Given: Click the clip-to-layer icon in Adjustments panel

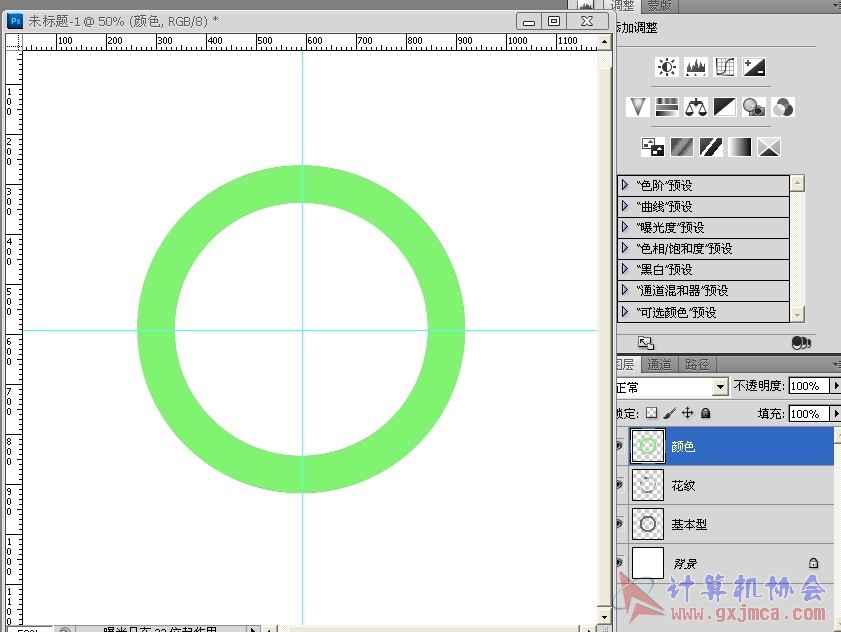Looking at the screenshot, I should point(801,342).
